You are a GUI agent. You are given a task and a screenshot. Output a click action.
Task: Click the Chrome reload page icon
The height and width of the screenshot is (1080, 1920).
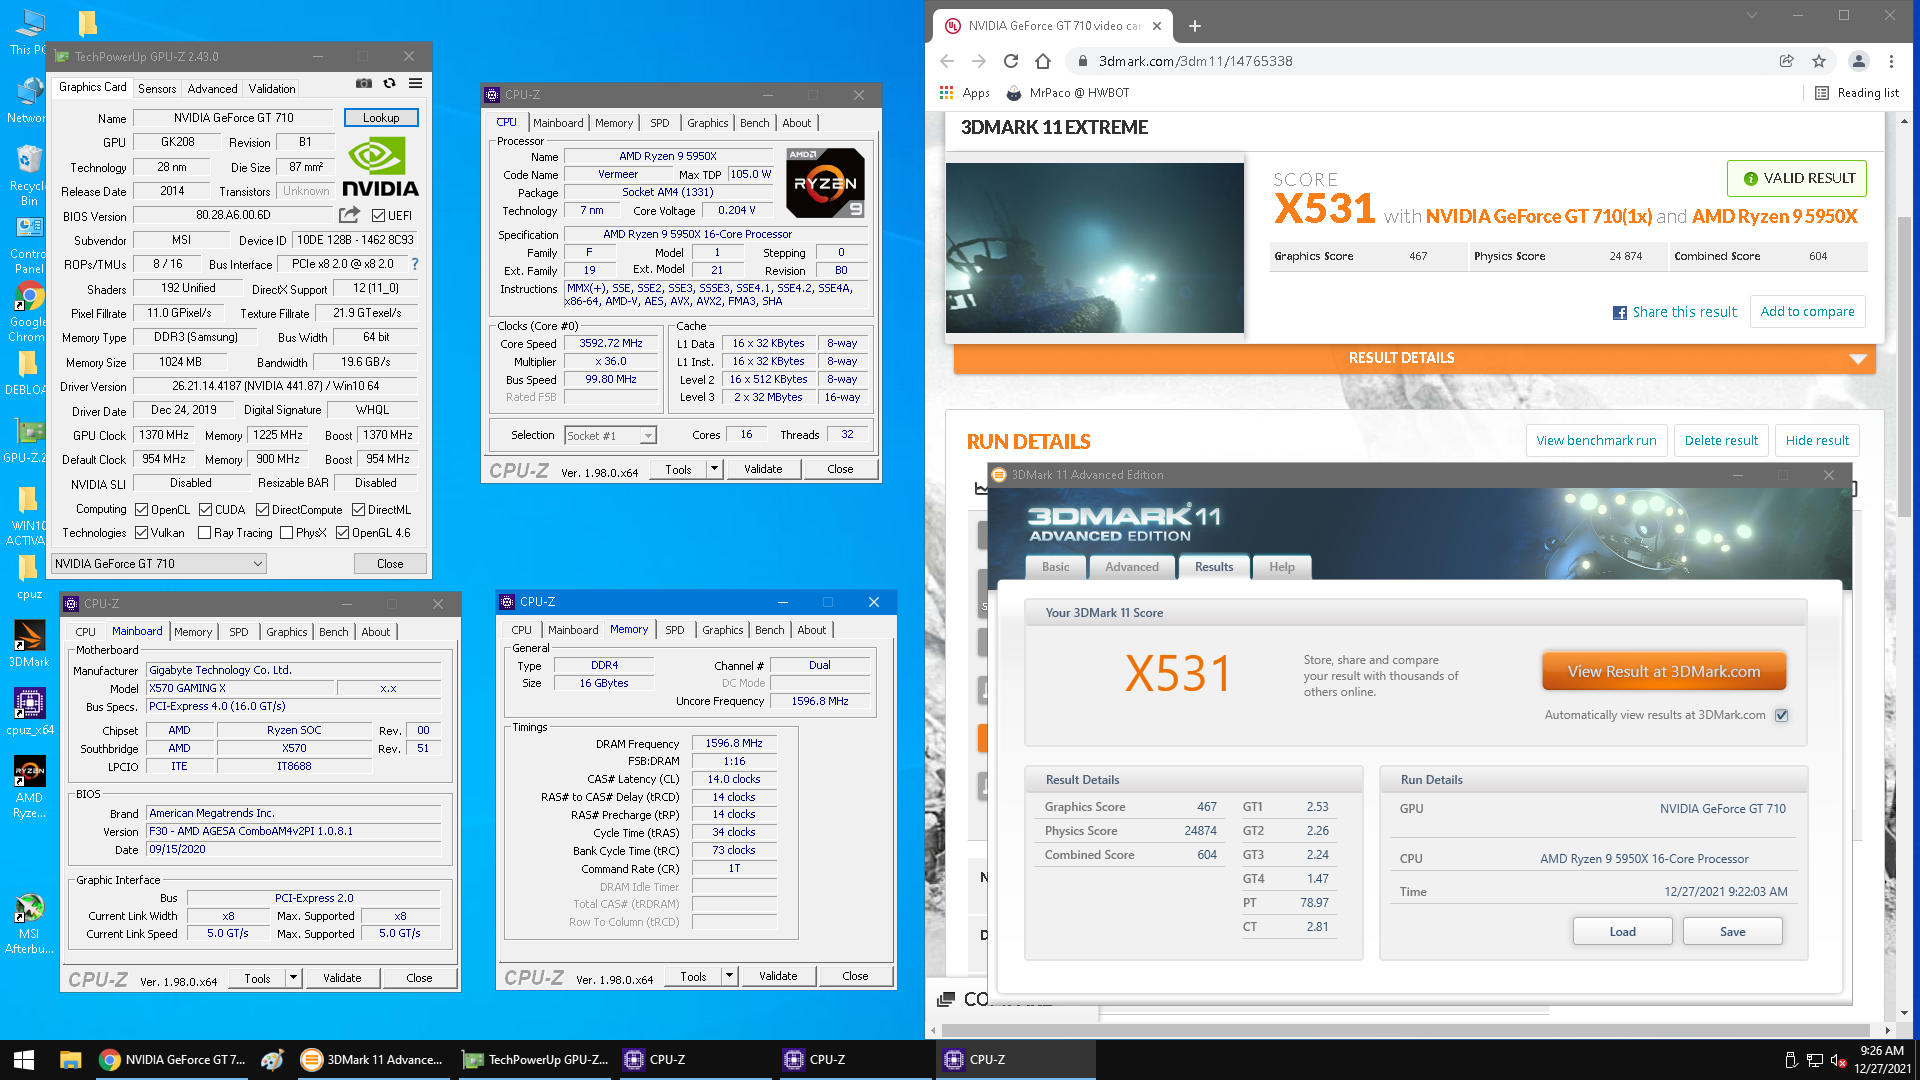tap(1011, 61)
